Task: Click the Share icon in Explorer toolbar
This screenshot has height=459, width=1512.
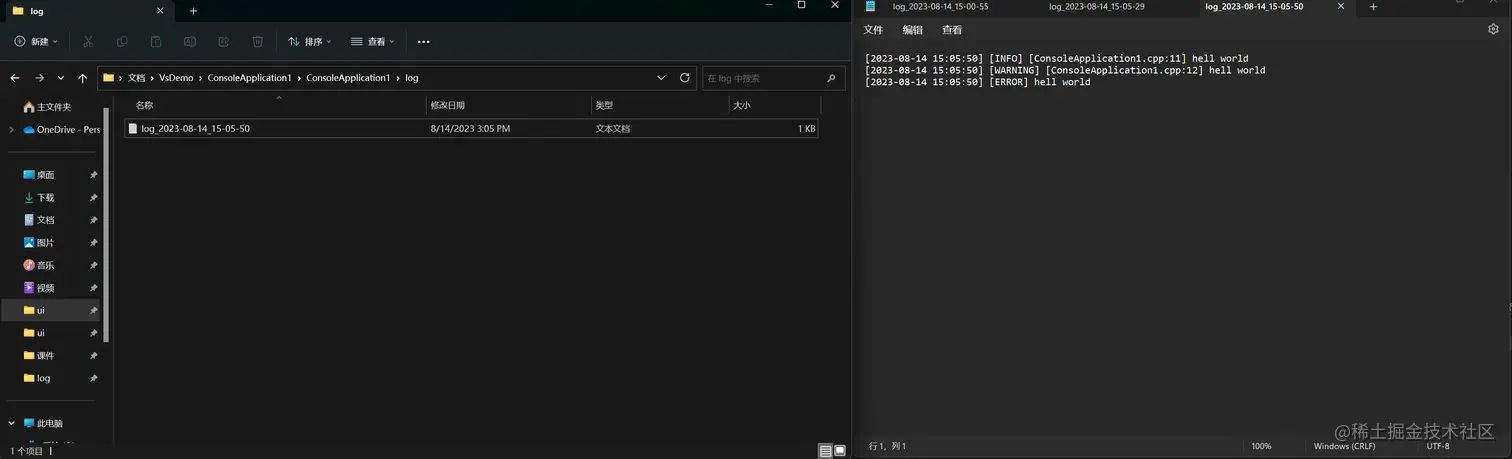Action: pyautogui.click(x=224, y=41)
